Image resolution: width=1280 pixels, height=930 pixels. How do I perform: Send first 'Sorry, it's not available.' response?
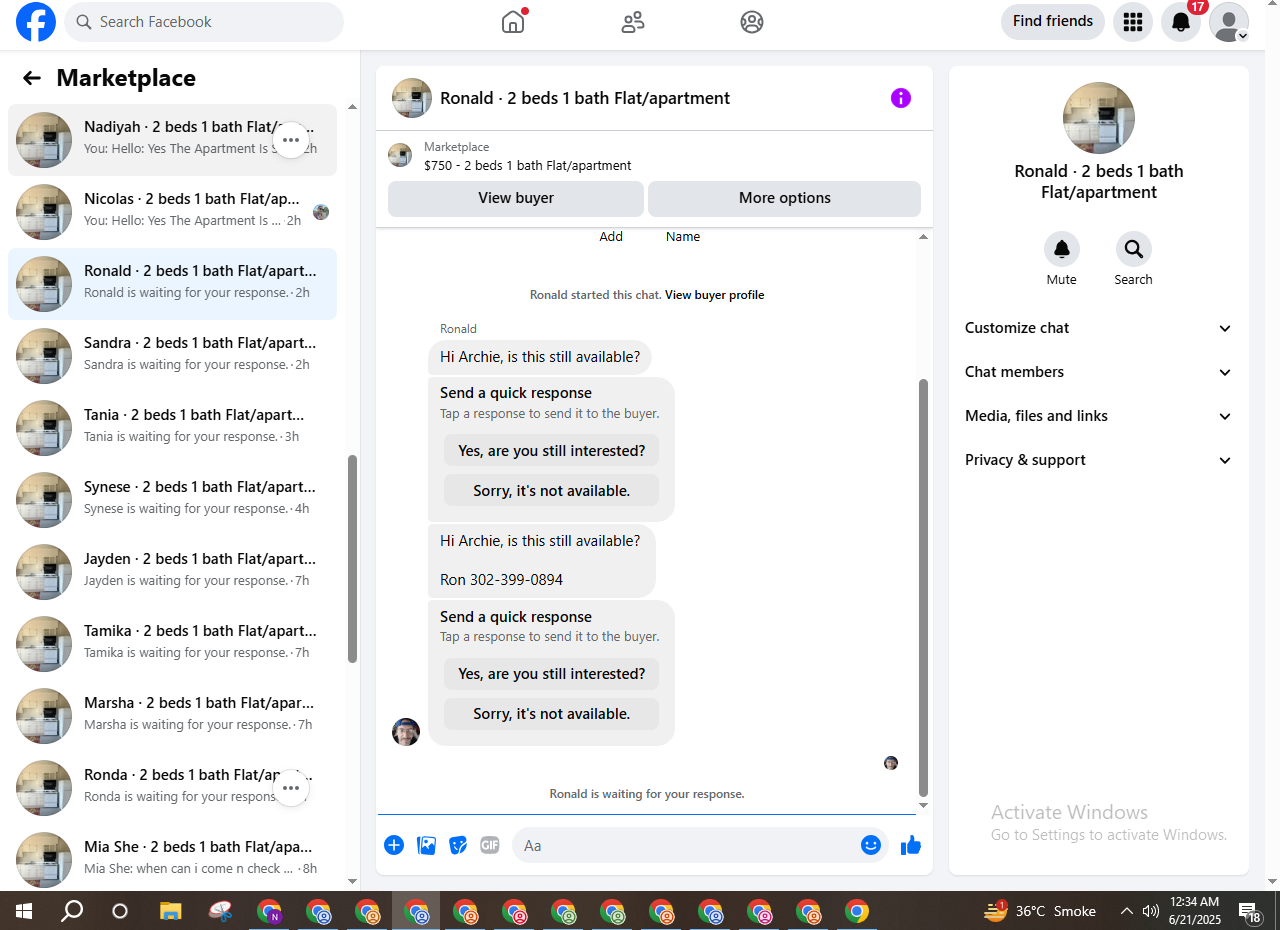[551, 491]
